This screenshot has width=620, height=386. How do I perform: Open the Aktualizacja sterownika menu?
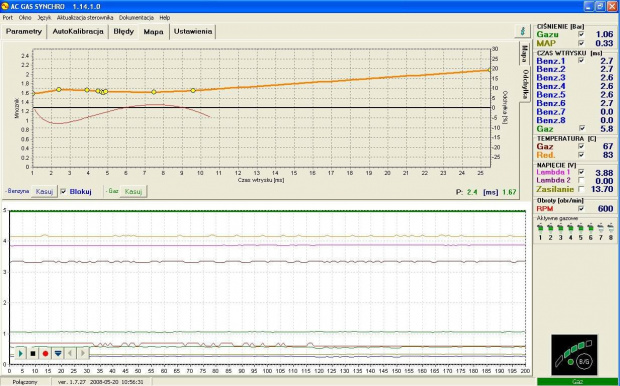tap(85, 18)
